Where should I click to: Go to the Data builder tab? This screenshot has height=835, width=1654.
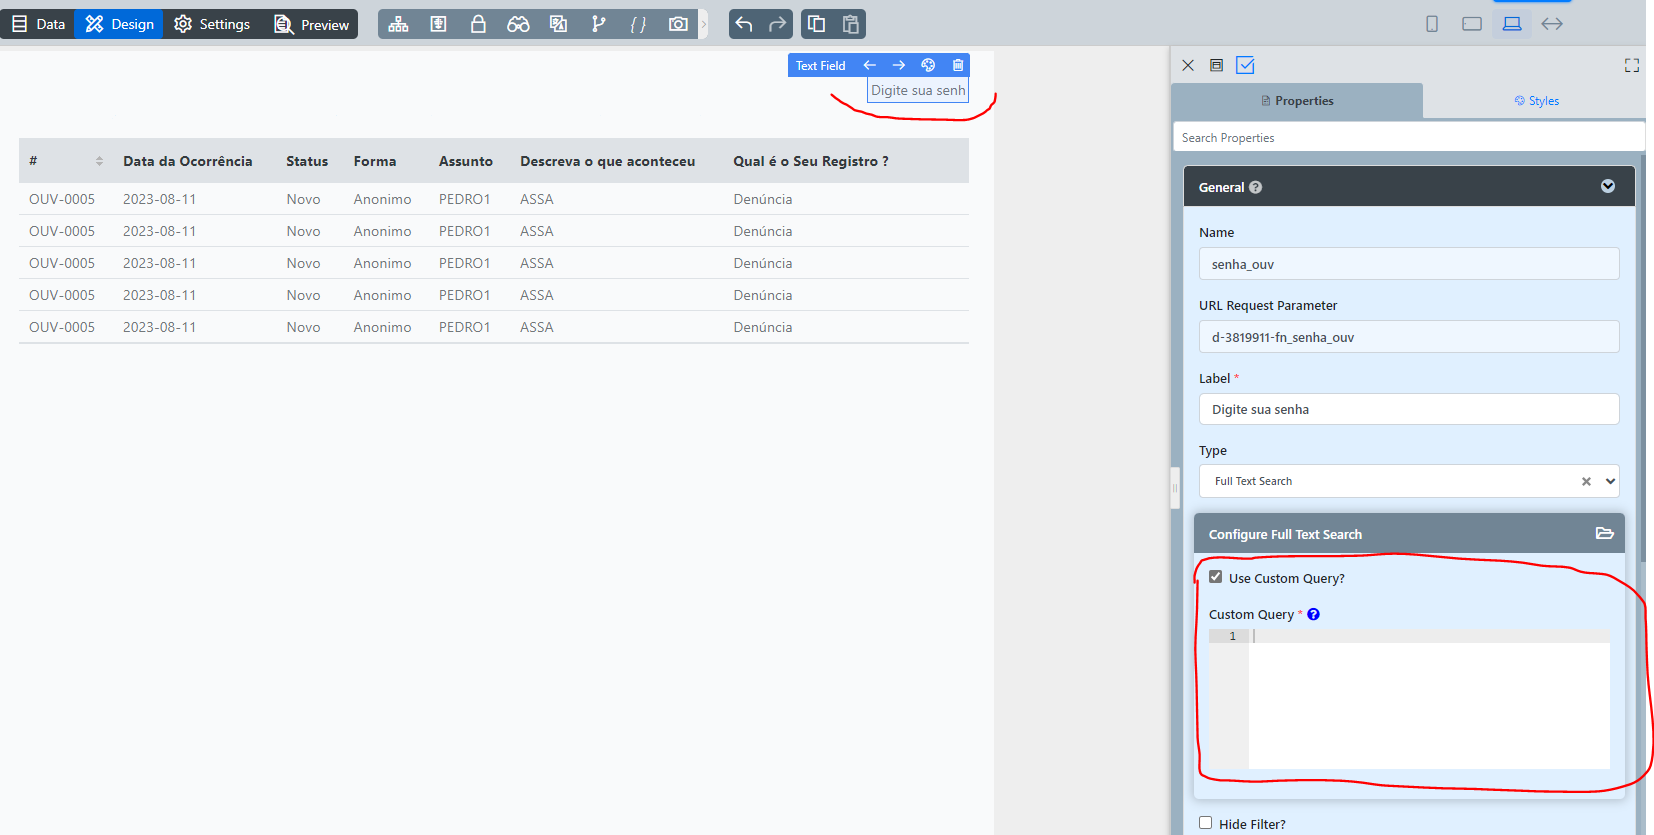38,24
